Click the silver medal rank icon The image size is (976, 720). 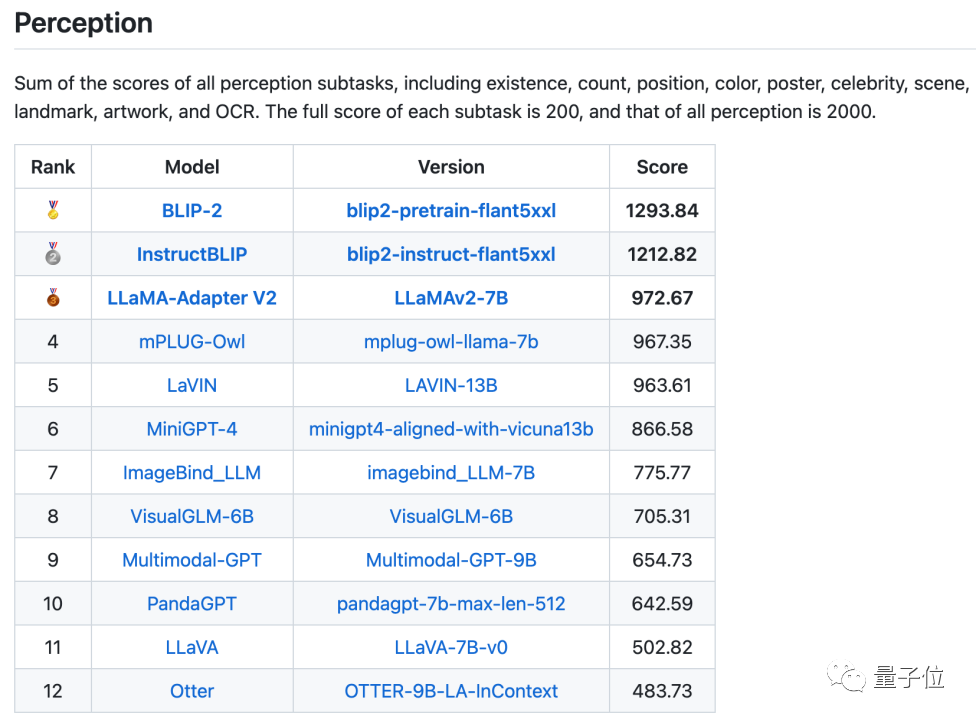53,254
